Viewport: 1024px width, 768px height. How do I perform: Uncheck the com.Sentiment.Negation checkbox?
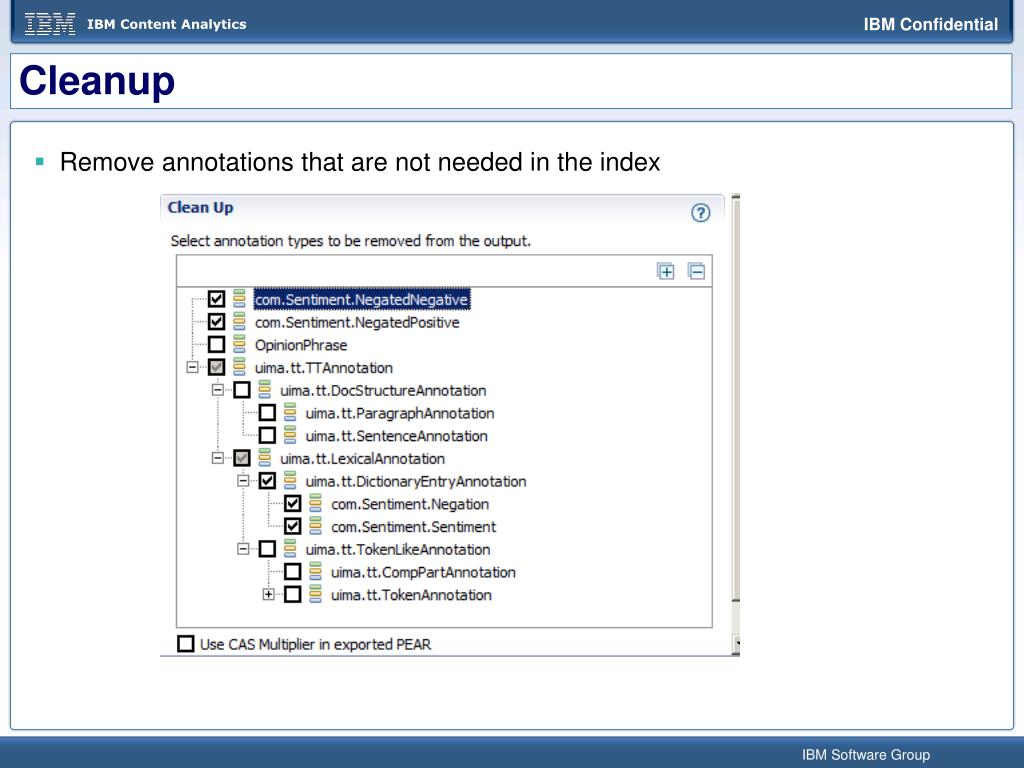point(293,504)
